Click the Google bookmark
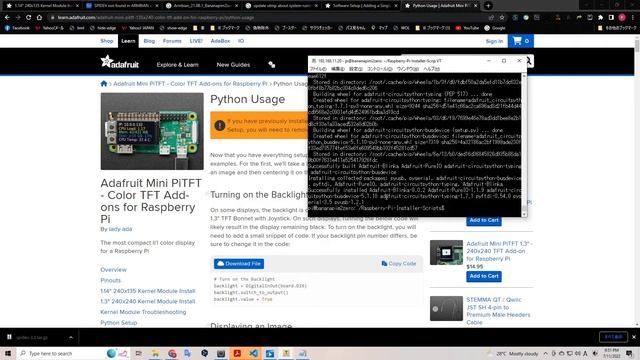Image resolution: width=640 pixels, height=360 pixels. point(495,28)
